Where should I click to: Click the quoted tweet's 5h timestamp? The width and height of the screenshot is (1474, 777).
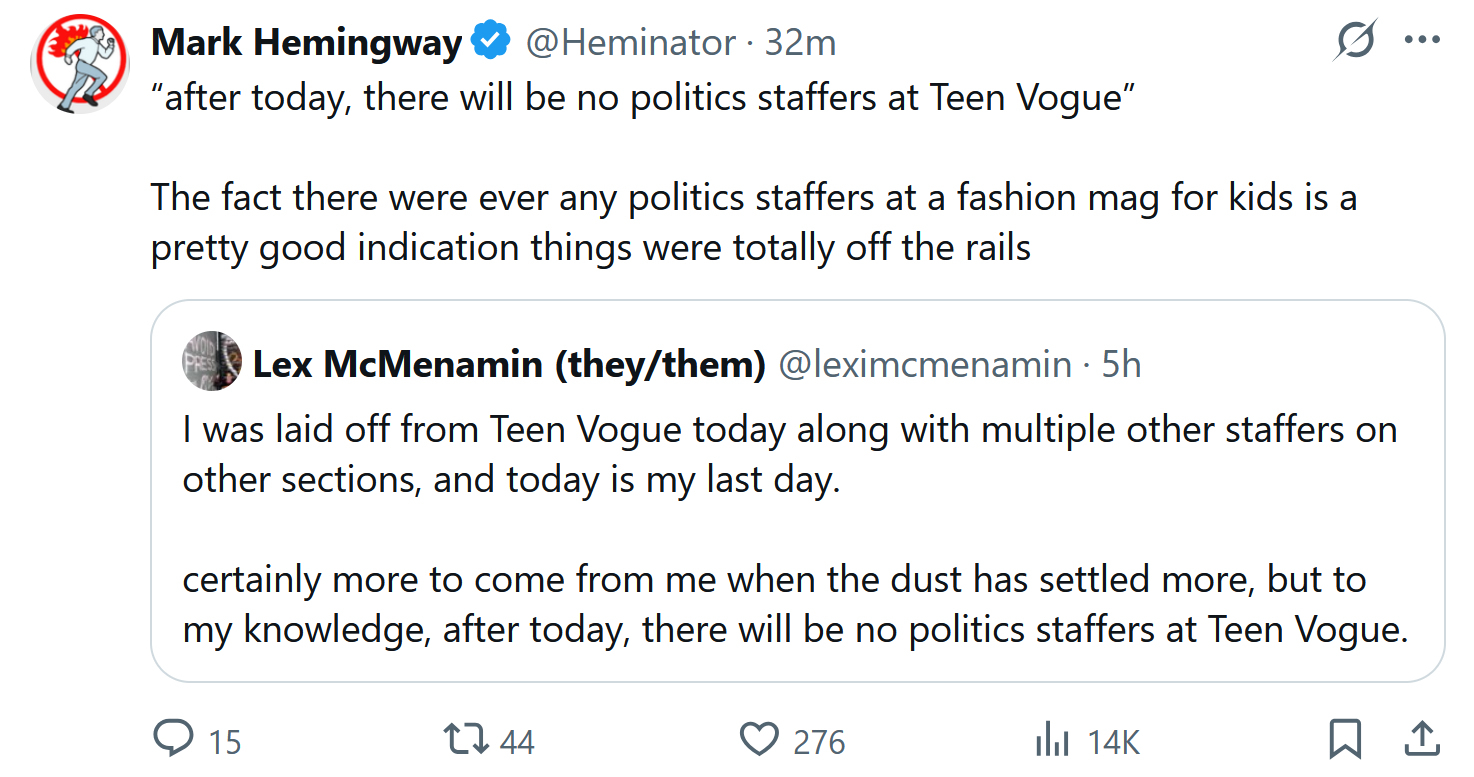[1121, 364]
